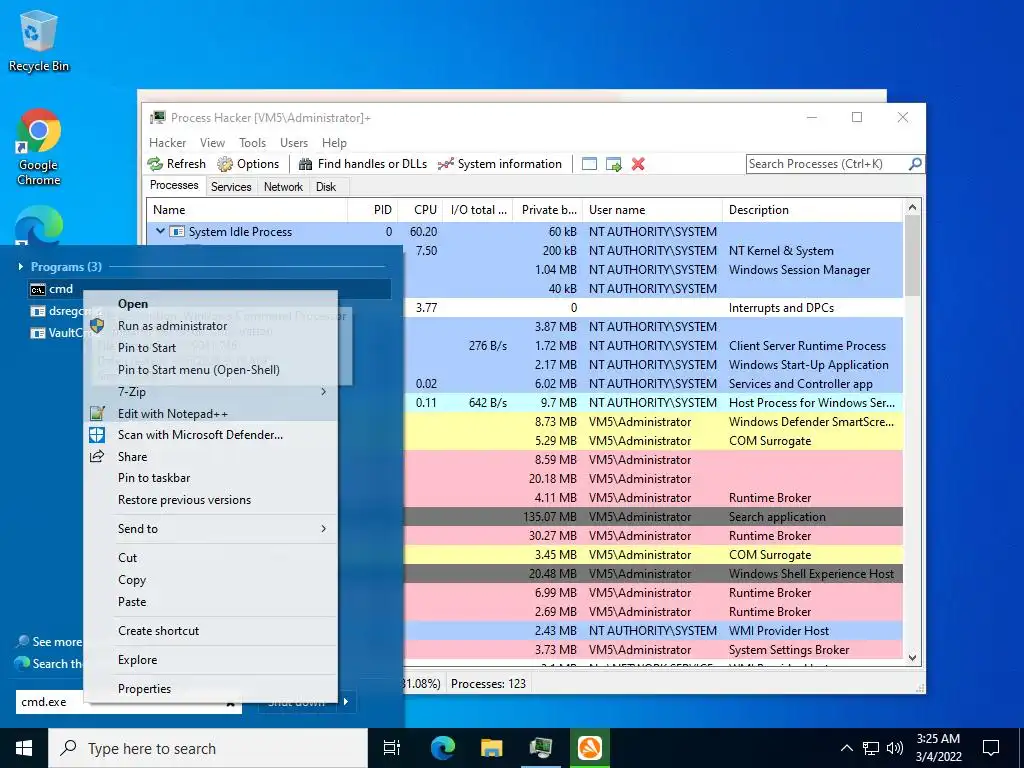Click the Process Hacker title bar icon
Viewport: 1024px width, 768px height.
click(x=157, y=118)
